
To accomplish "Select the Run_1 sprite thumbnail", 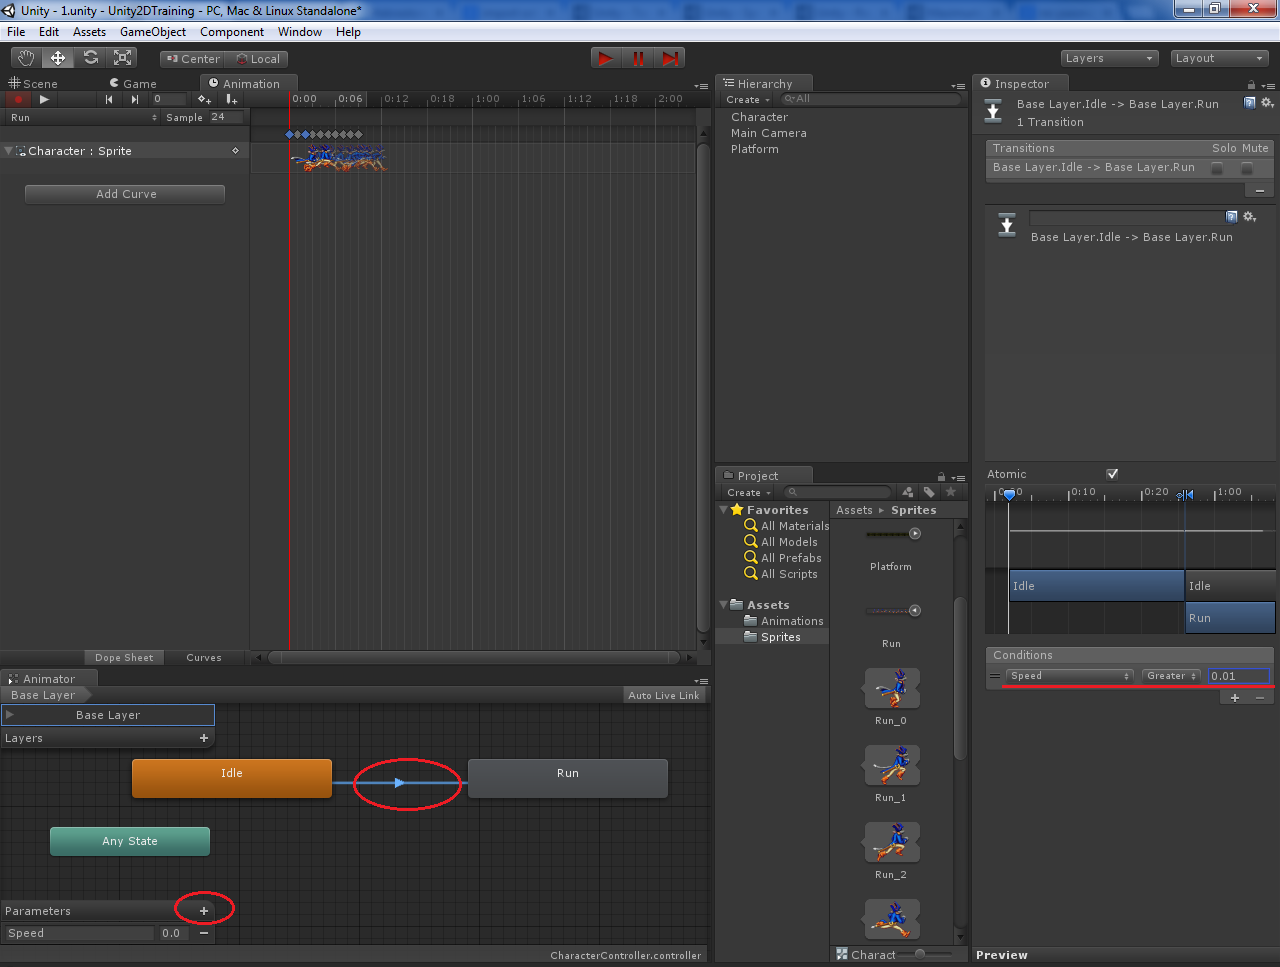I will point(891,765).
